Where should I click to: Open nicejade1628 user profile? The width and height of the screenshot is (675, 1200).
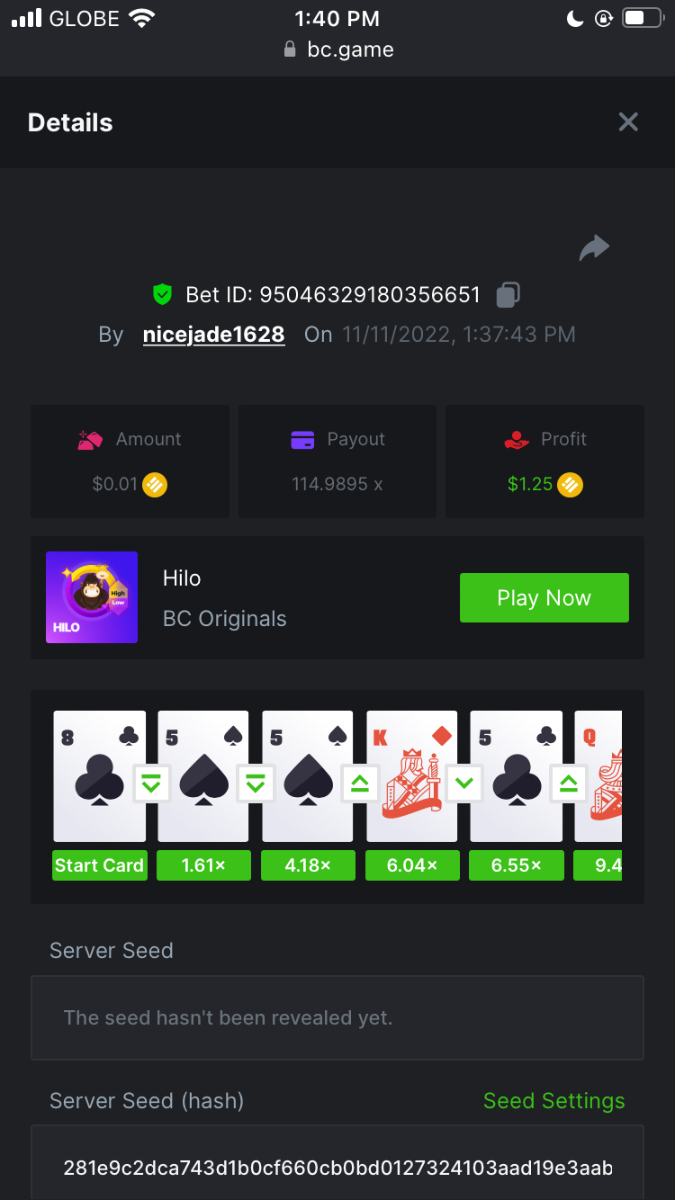214,335
